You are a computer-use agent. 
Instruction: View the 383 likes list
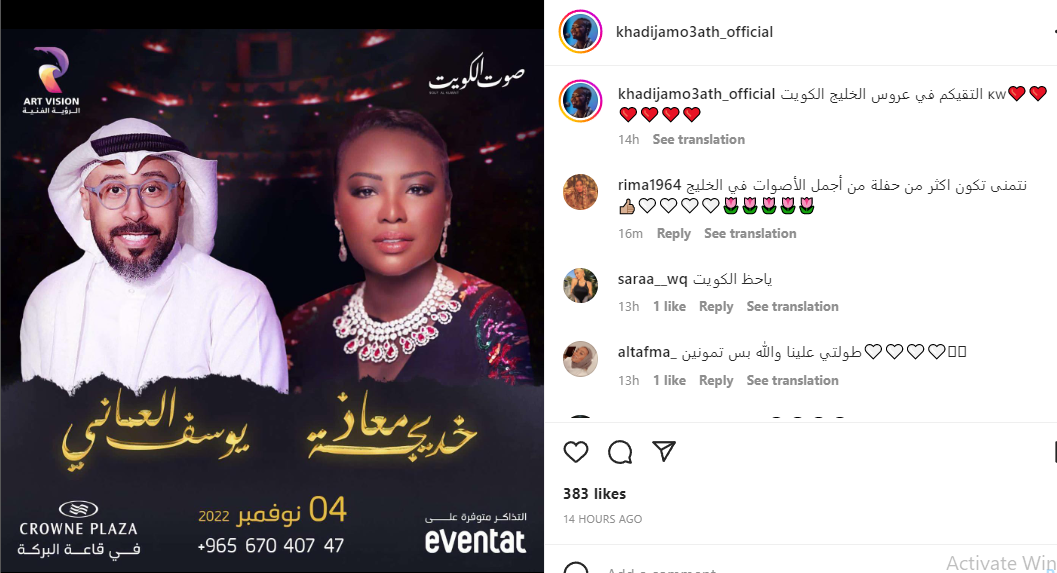click(595, 493)
